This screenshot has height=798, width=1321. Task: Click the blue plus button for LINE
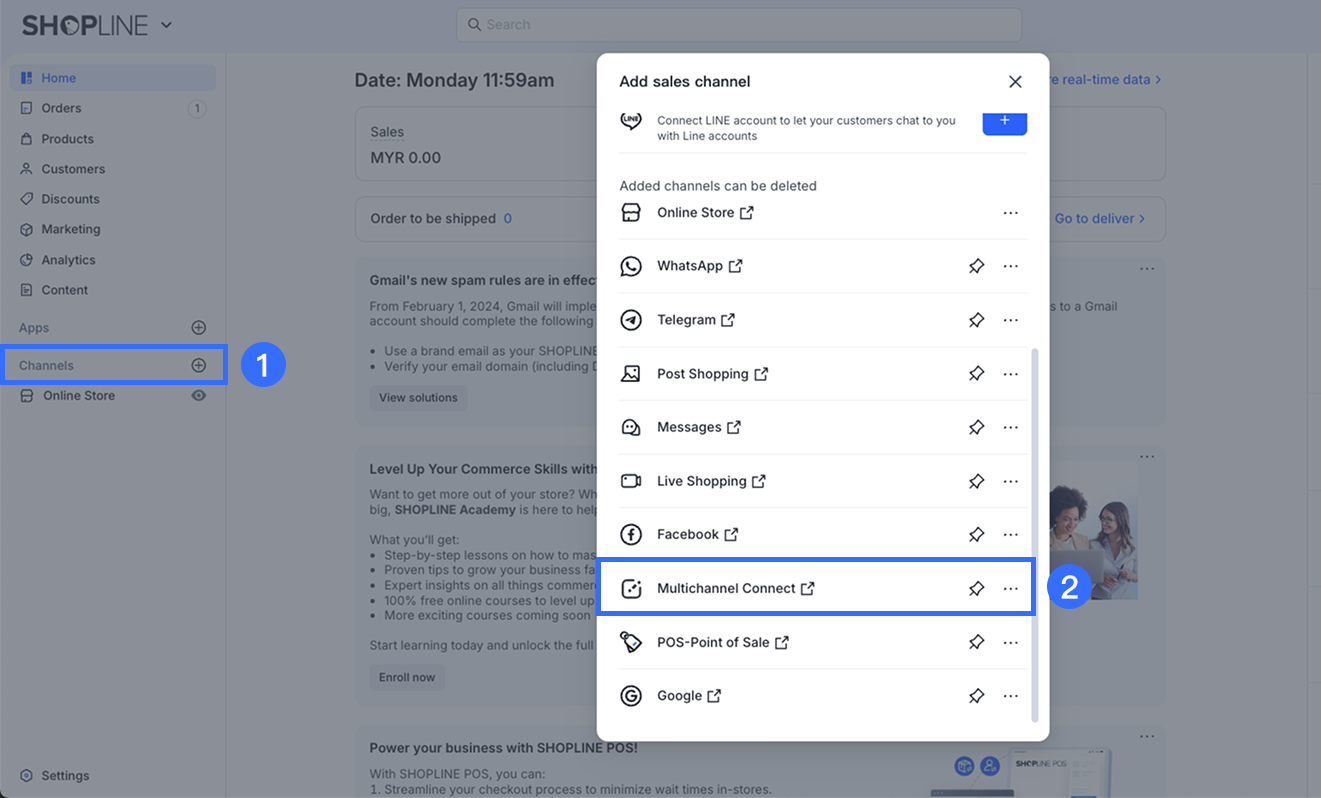pyautogui.click(x=1004, y=122)
